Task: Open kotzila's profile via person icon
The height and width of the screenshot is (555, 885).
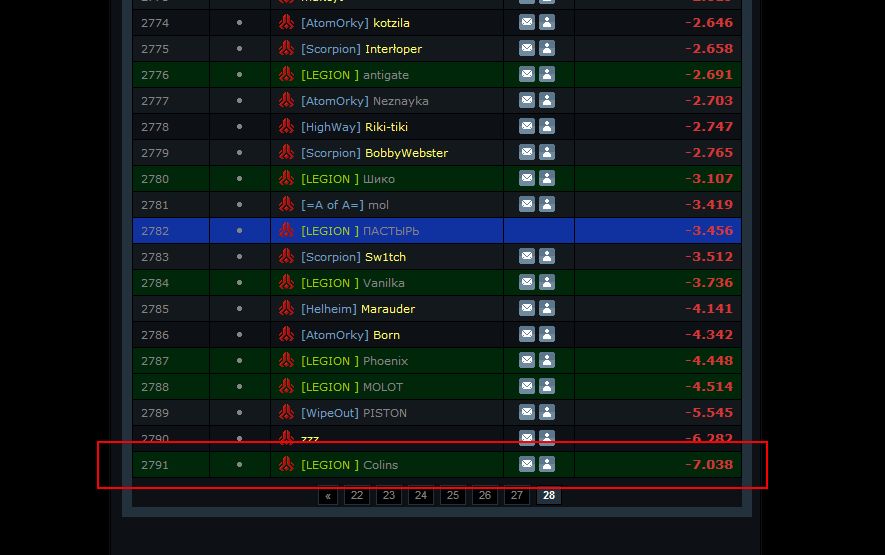Action: click(546, 22)
